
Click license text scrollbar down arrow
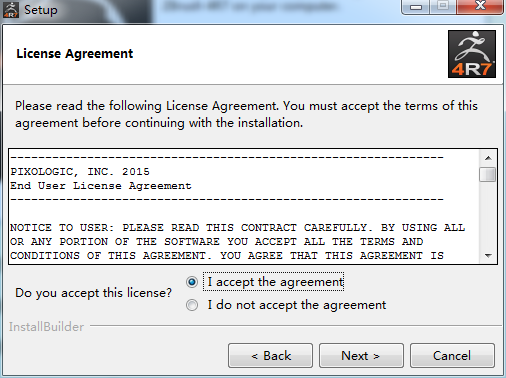[x=488, y=256]
